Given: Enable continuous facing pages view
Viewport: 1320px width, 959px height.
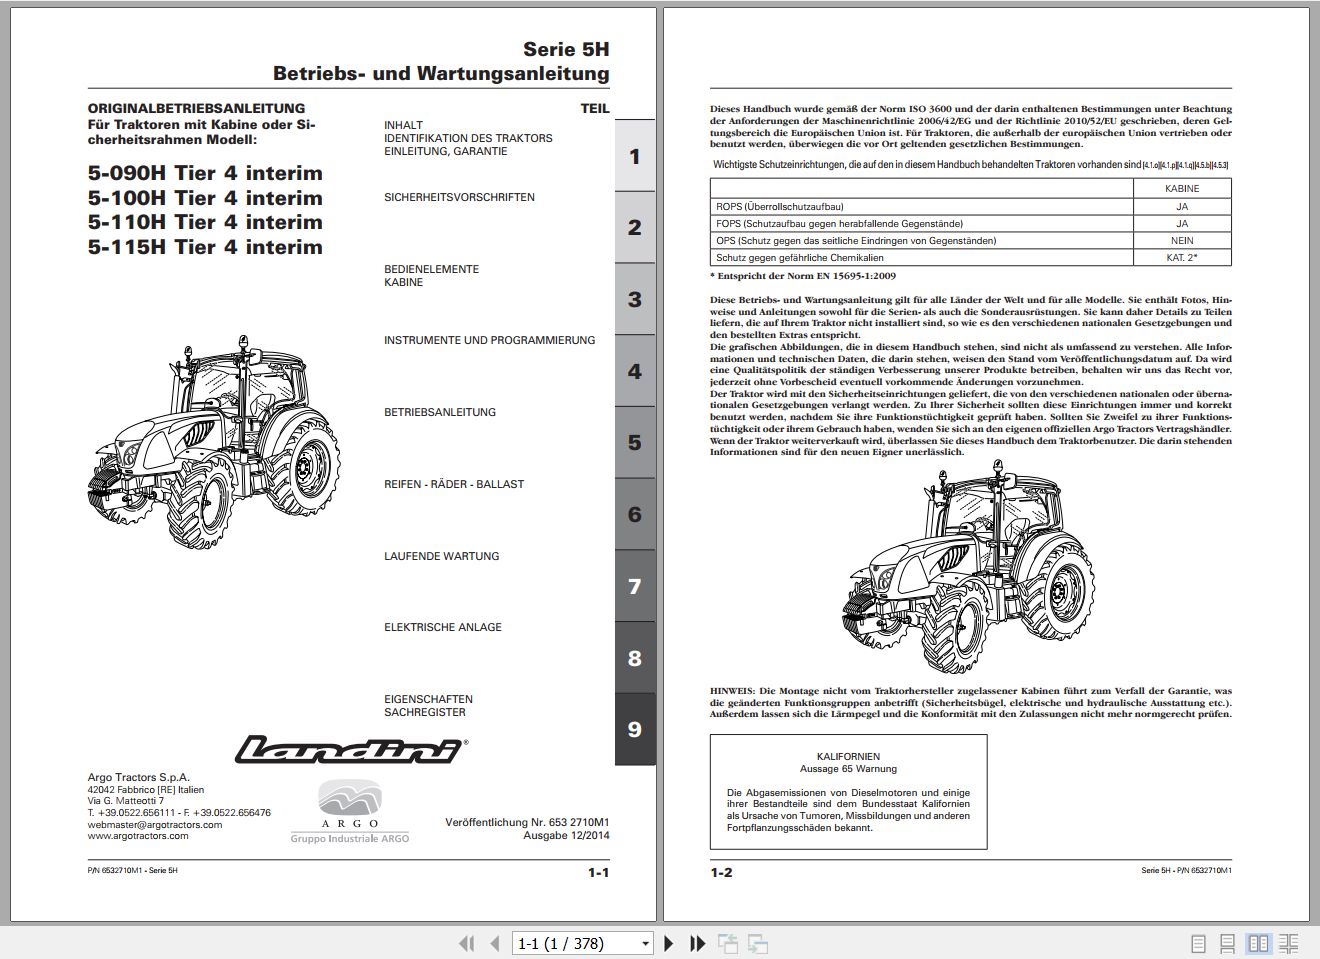Looking at the screenshot, I should tap(1289, 943).
